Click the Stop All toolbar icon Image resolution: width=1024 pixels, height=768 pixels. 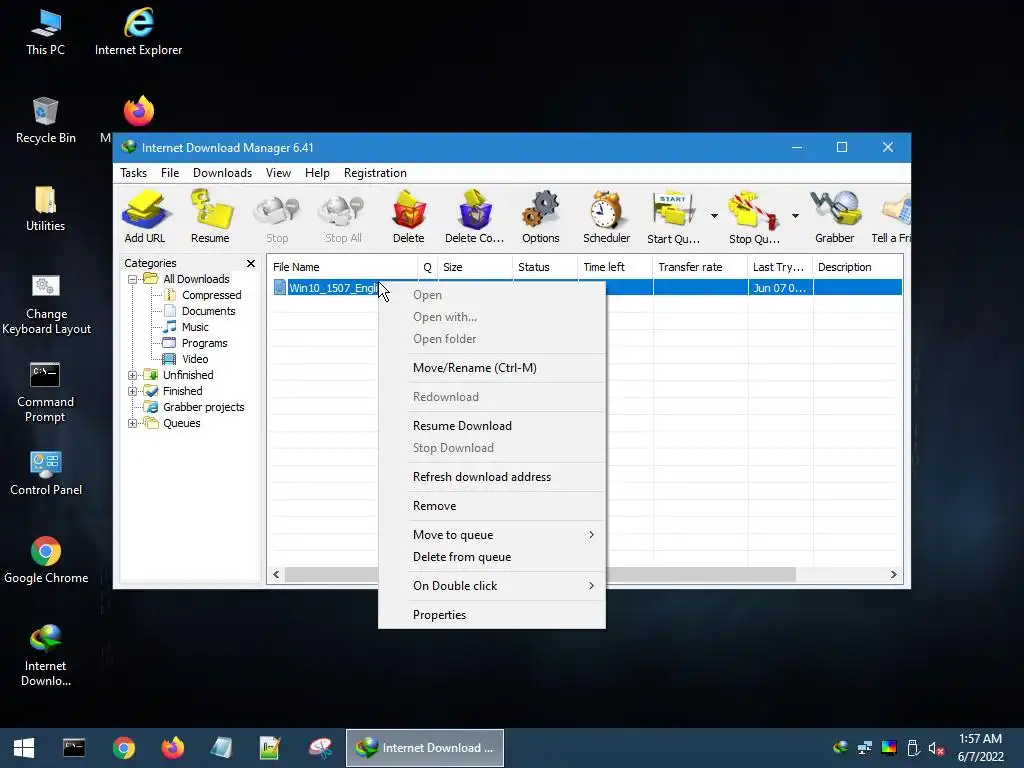click(x=344, y=216)
